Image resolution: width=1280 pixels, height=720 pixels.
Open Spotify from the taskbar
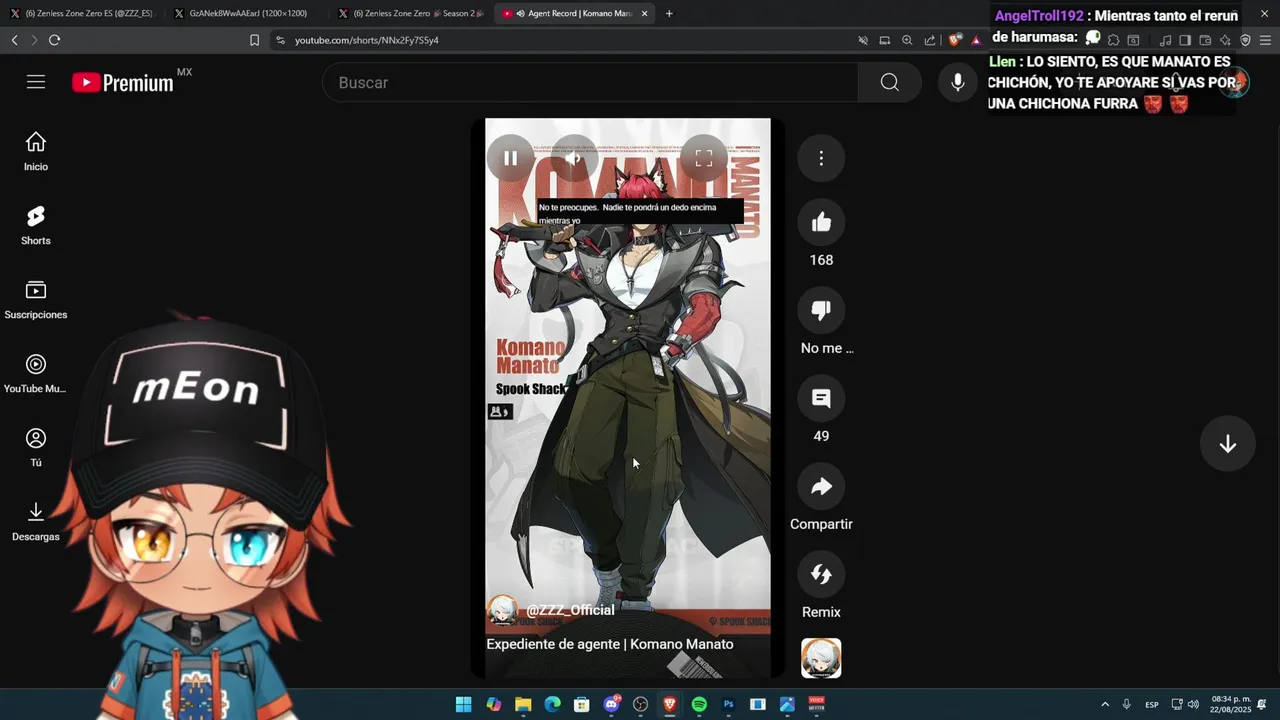tap(699, 705)
